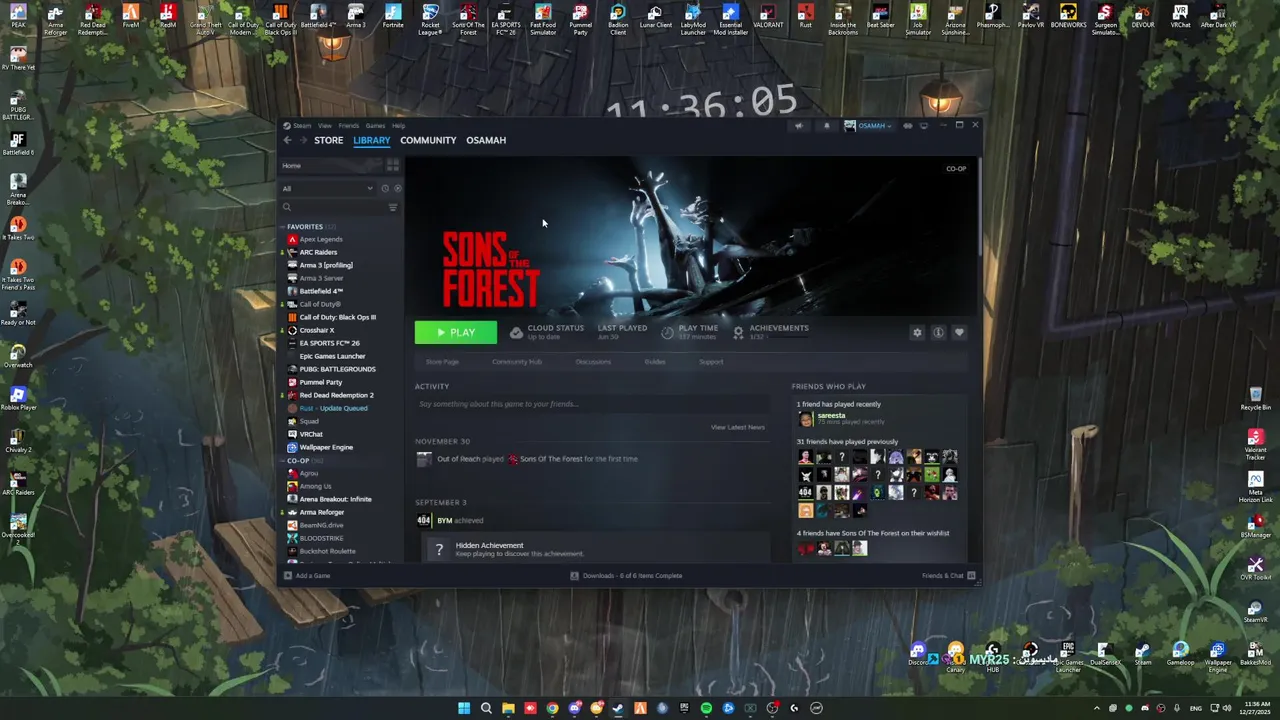The width and height of the screenshot is (1280, 720).
Task: Click Apex Legends in favorites list
Action: [321, 239]
